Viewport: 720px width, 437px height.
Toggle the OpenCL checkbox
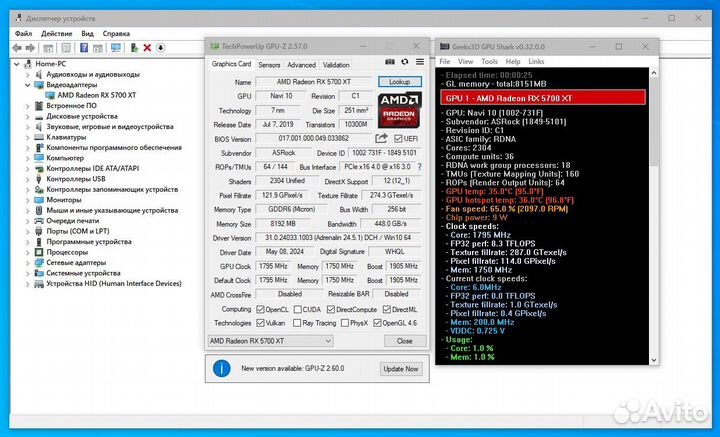[x=261, y=309]
